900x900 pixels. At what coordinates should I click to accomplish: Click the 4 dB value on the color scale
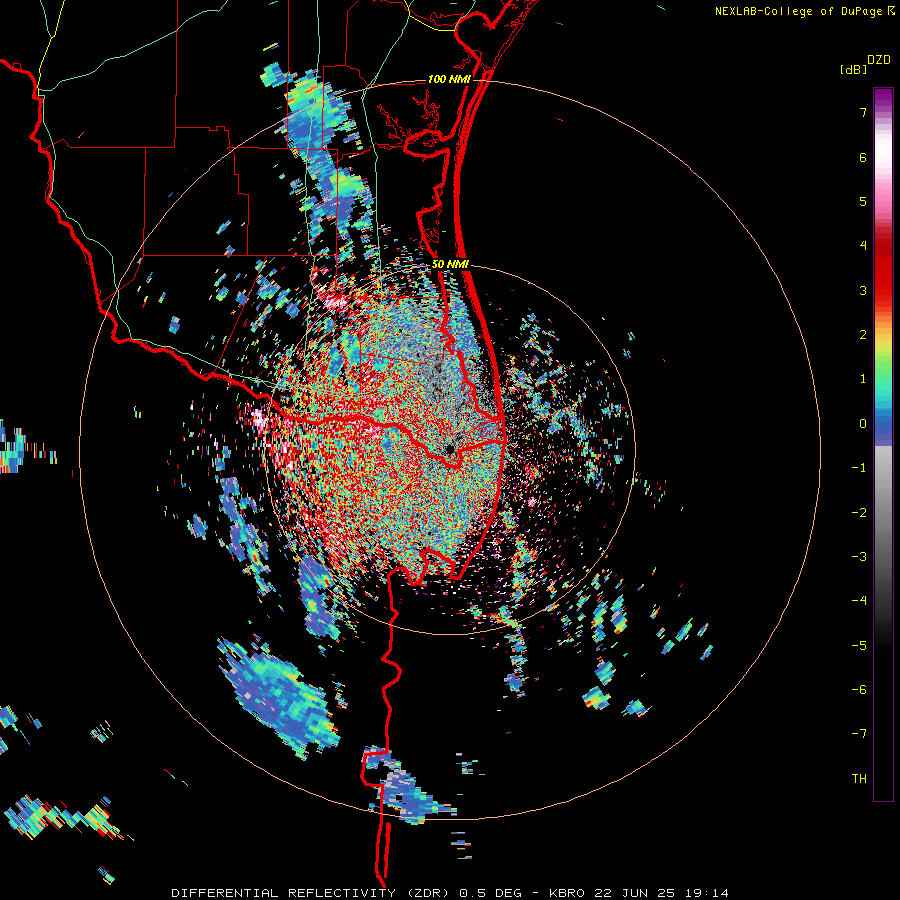863,246
